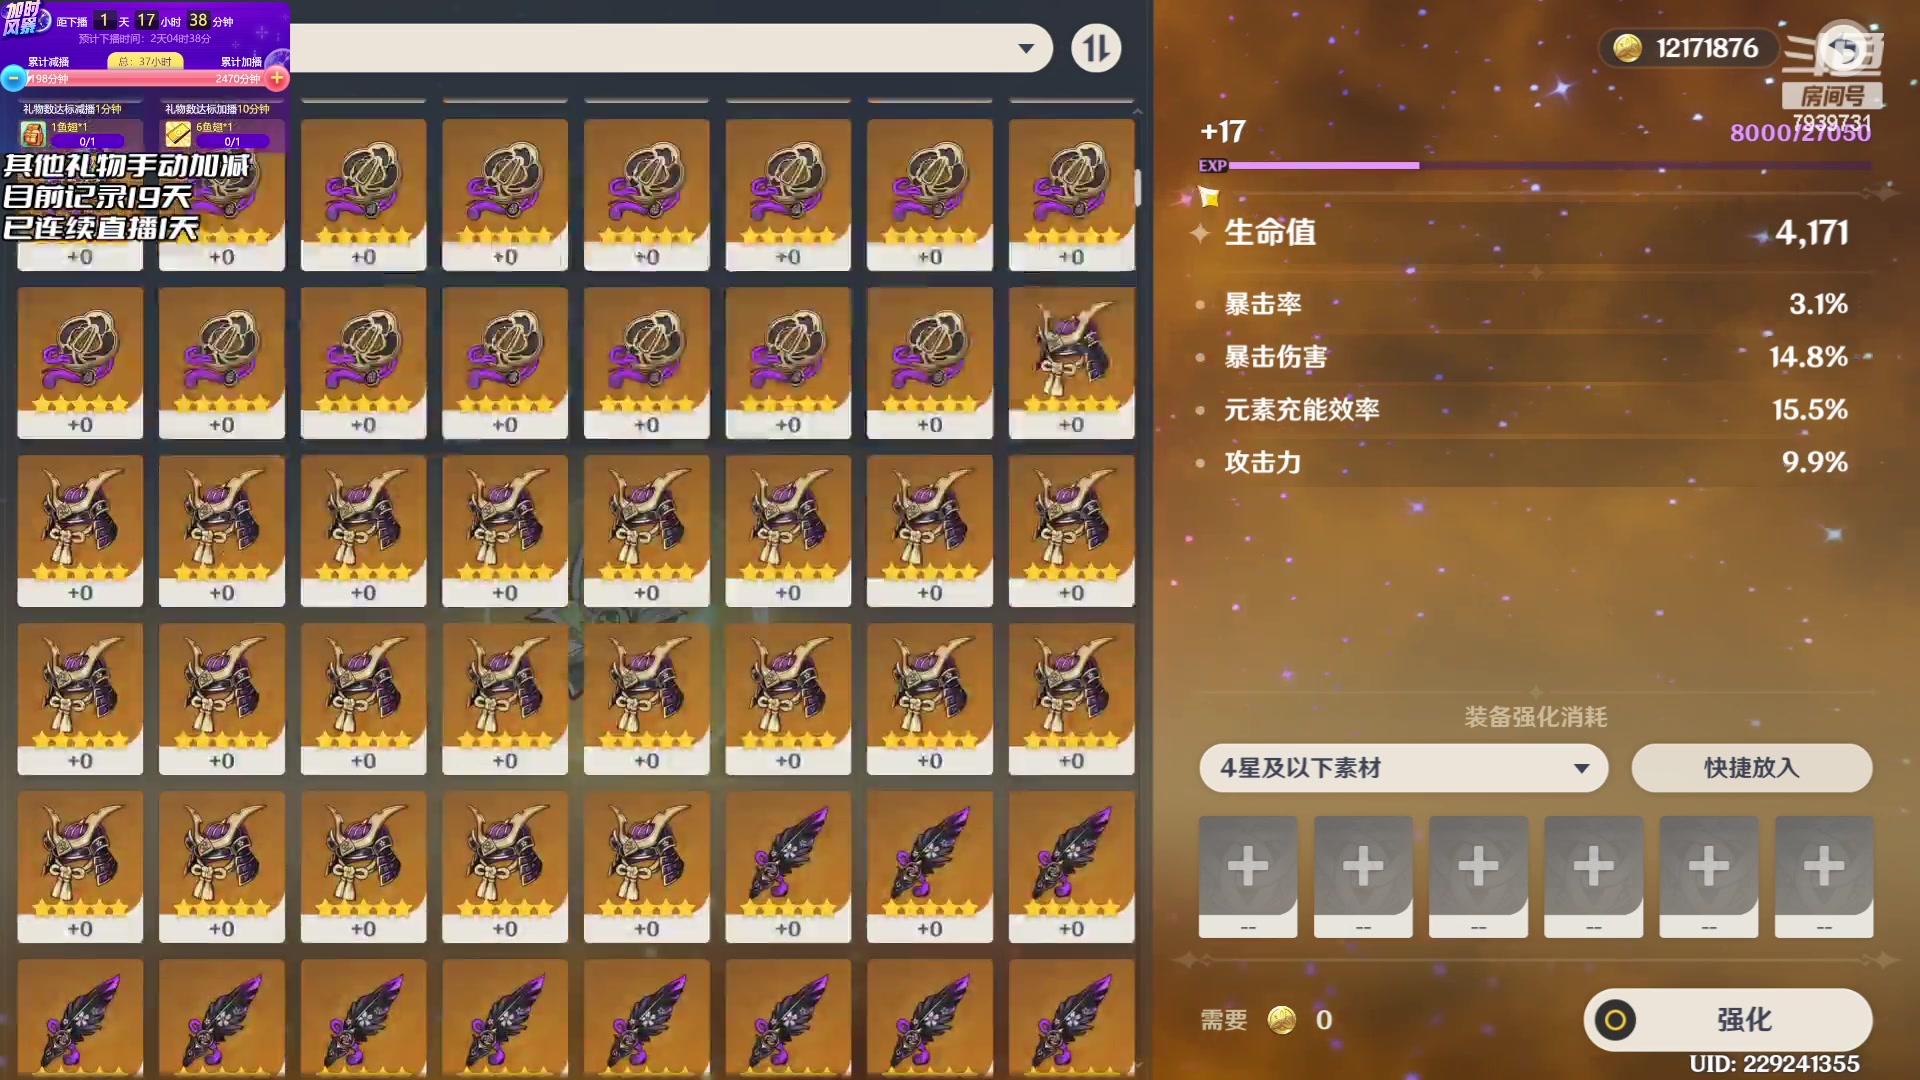Screen dimensions: 1920x1080
Task: Click the pink plus button on stream timer
Action: click(x=277, y=77)
